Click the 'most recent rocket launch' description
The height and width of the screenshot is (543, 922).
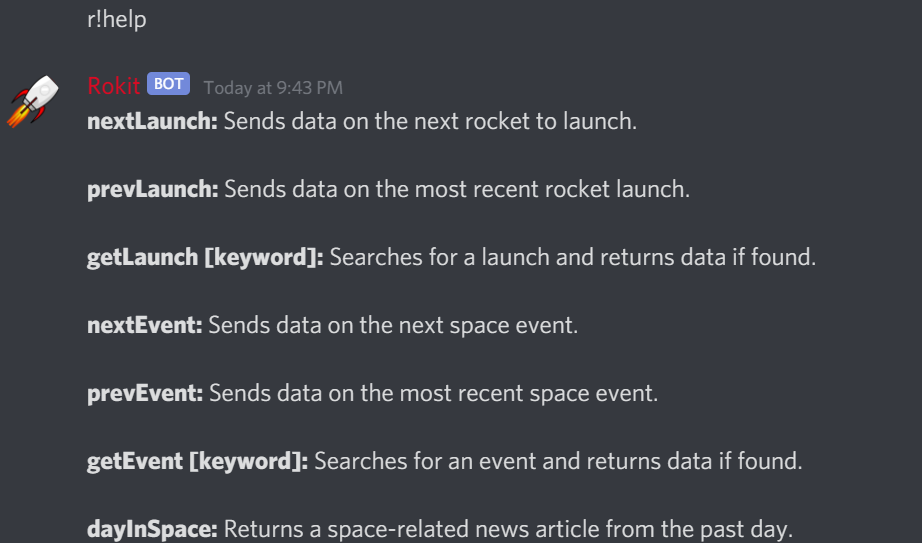pyautogui.click(x=456, y=189)
